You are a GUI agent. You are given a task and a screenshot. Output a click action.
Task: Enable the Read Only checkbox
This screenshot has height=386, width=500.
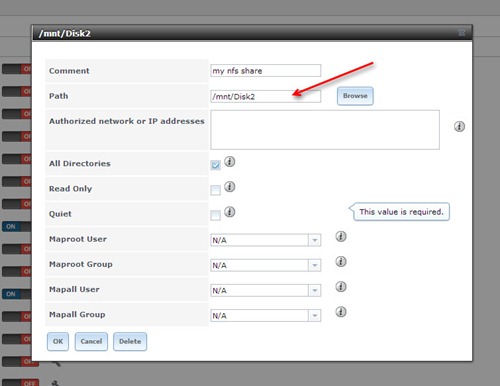point(215,190)
